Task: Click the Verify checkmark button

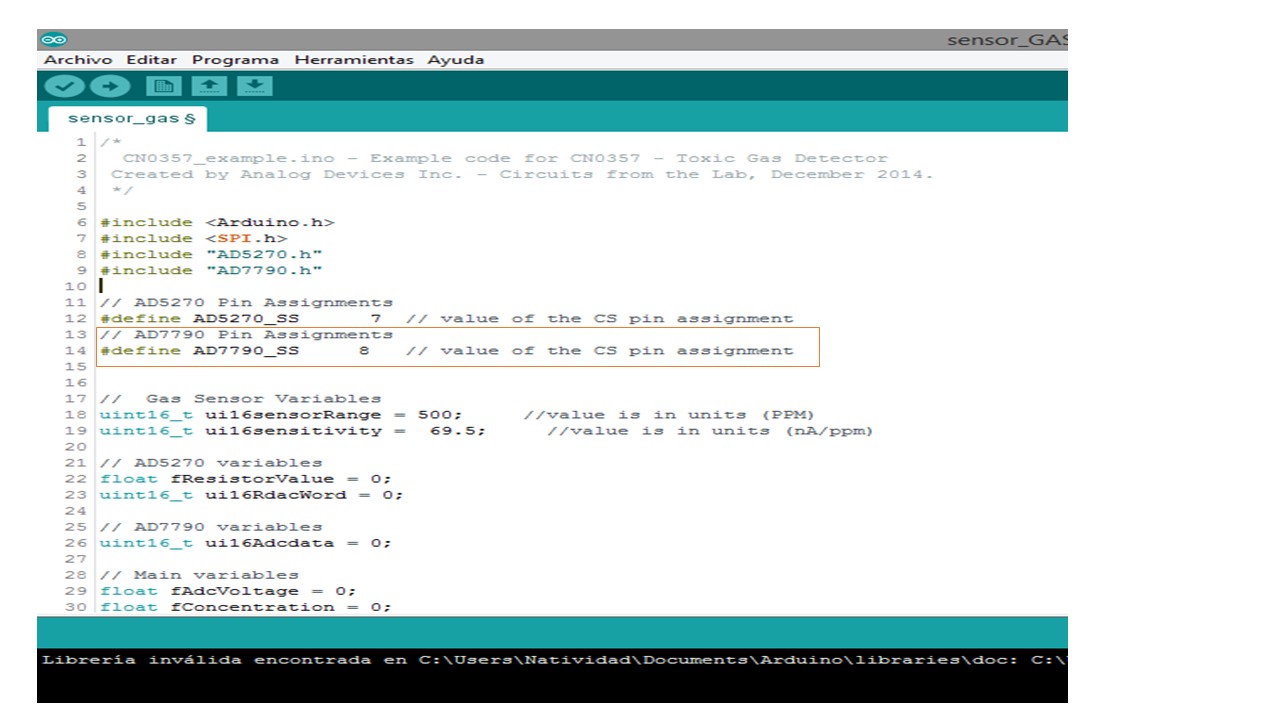Action: (64, 86)
